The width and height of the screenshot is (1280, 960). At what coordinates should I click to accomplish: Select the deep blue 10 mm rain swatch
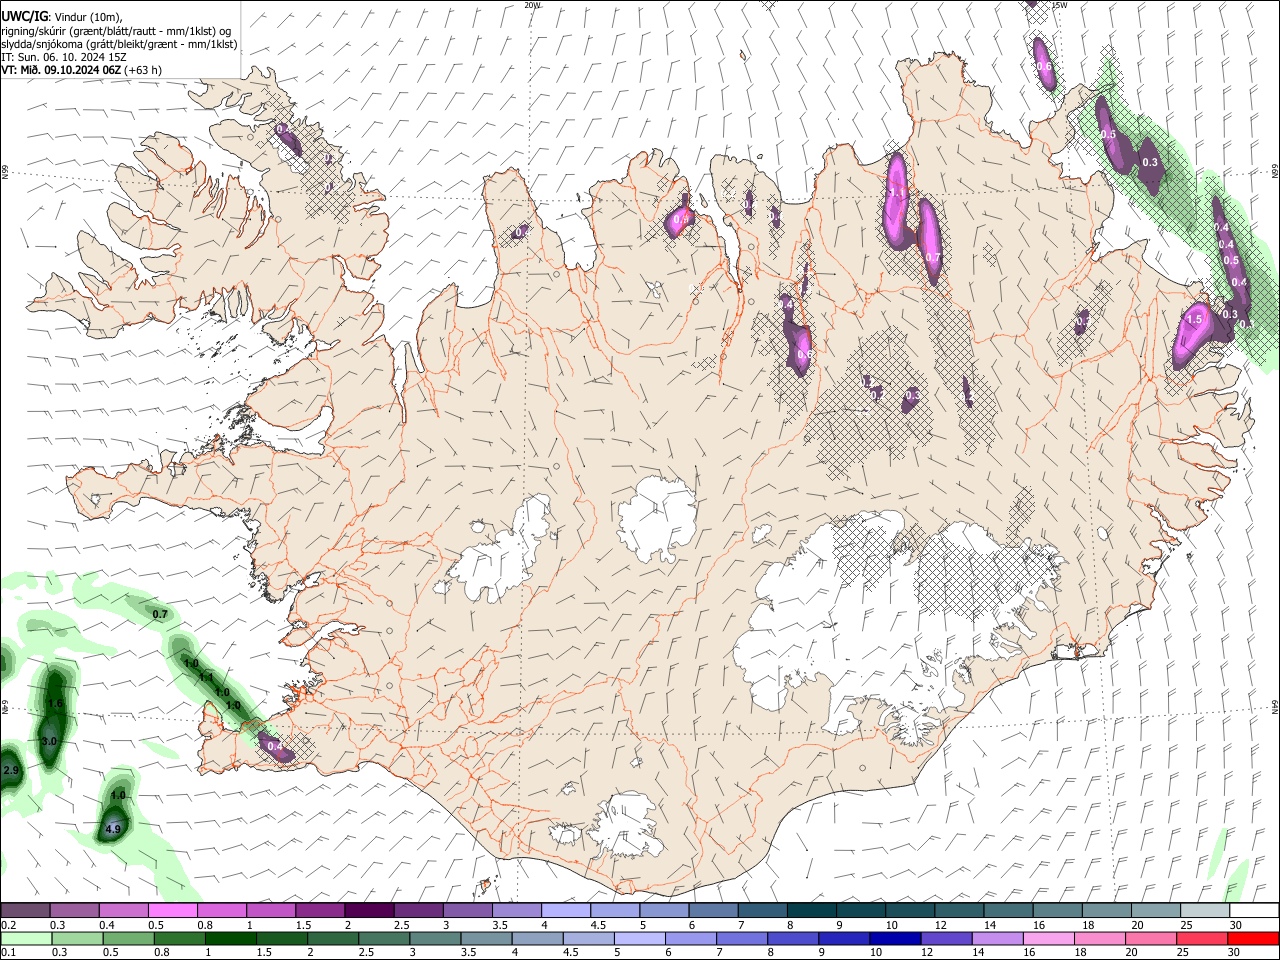coord(896,939)
